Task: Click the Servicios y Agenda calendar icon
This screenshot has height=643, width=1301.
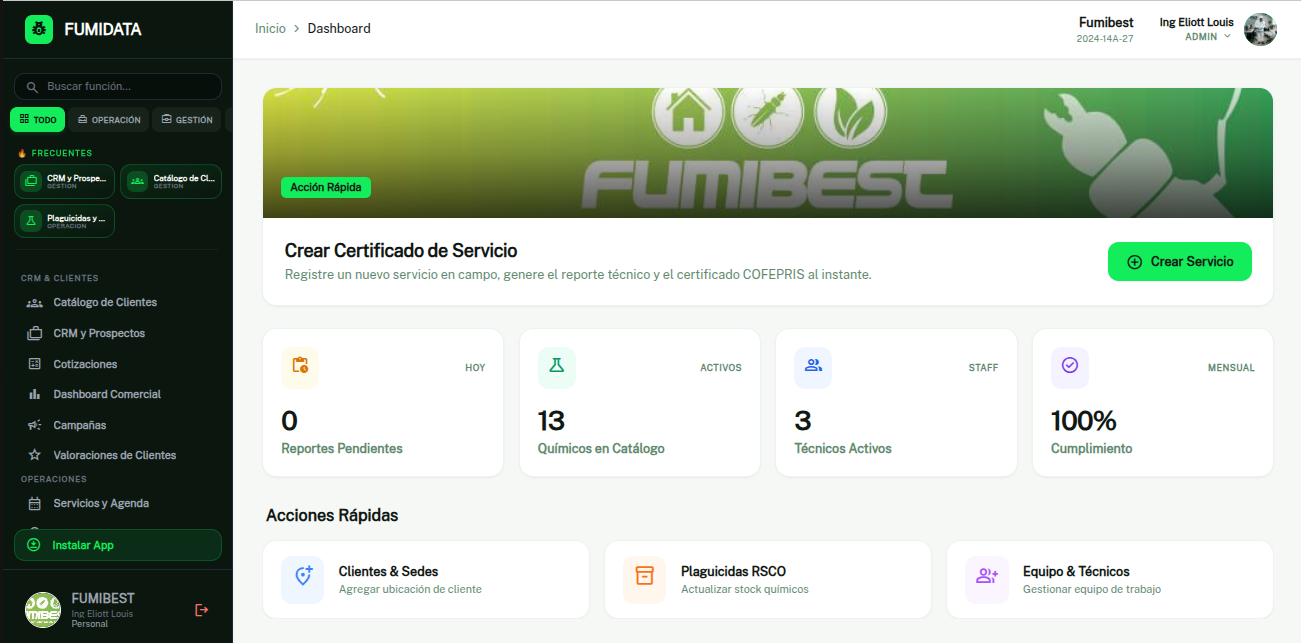Action: click(34, 503)
